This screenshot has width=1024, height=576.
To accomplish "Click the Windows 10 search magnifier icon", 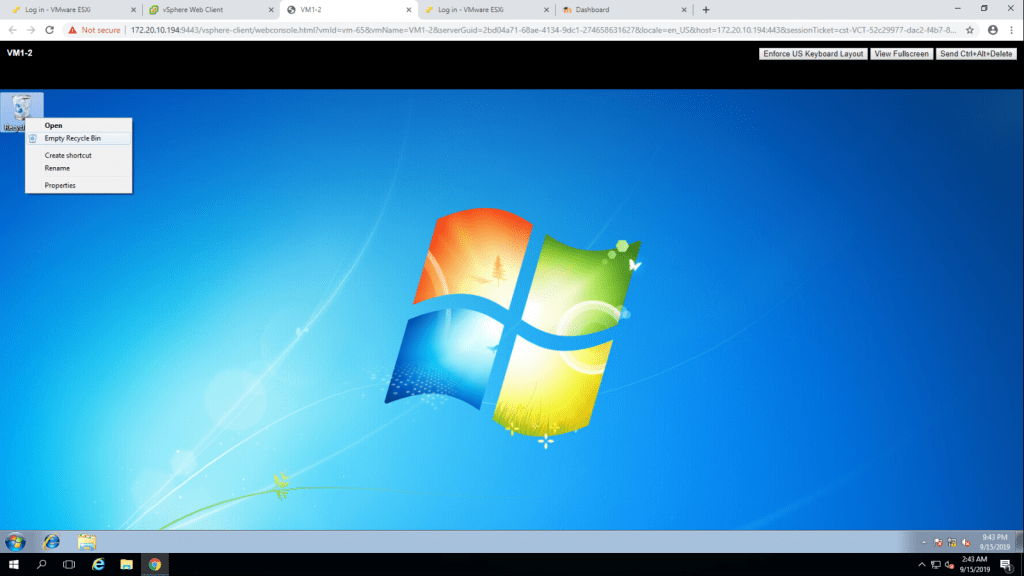I will [41, 565].
